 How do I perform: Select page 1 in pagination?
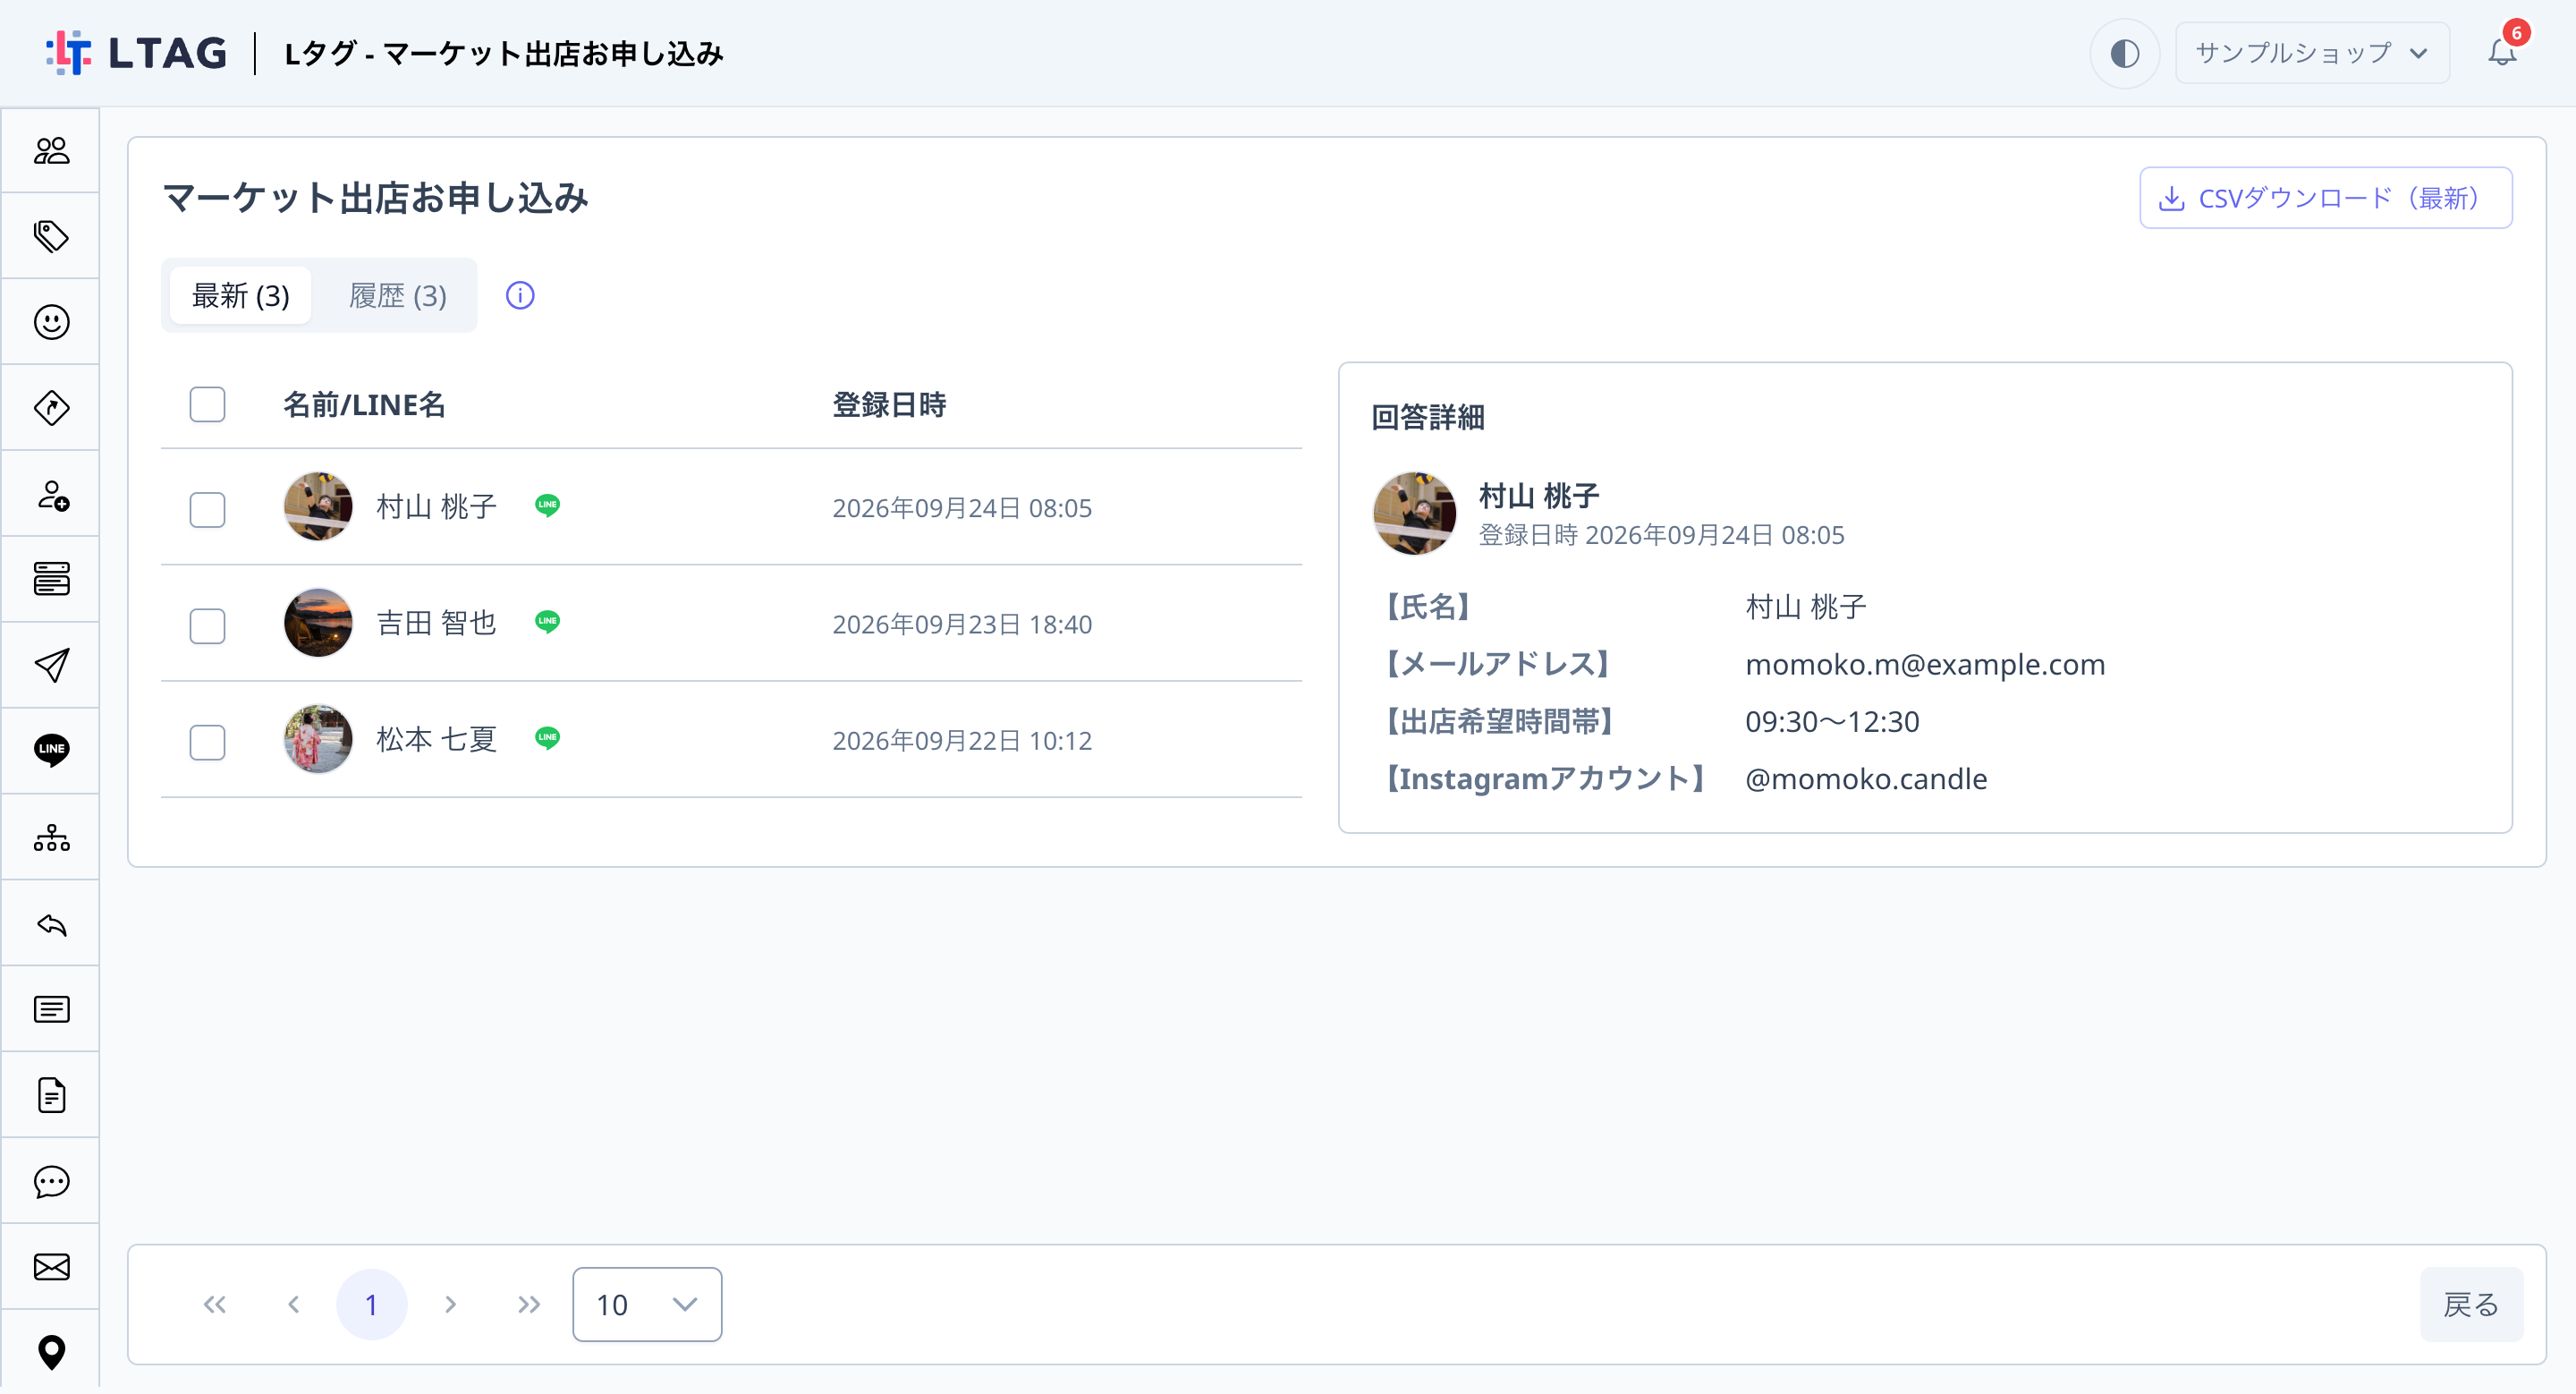click(371, 1305)
